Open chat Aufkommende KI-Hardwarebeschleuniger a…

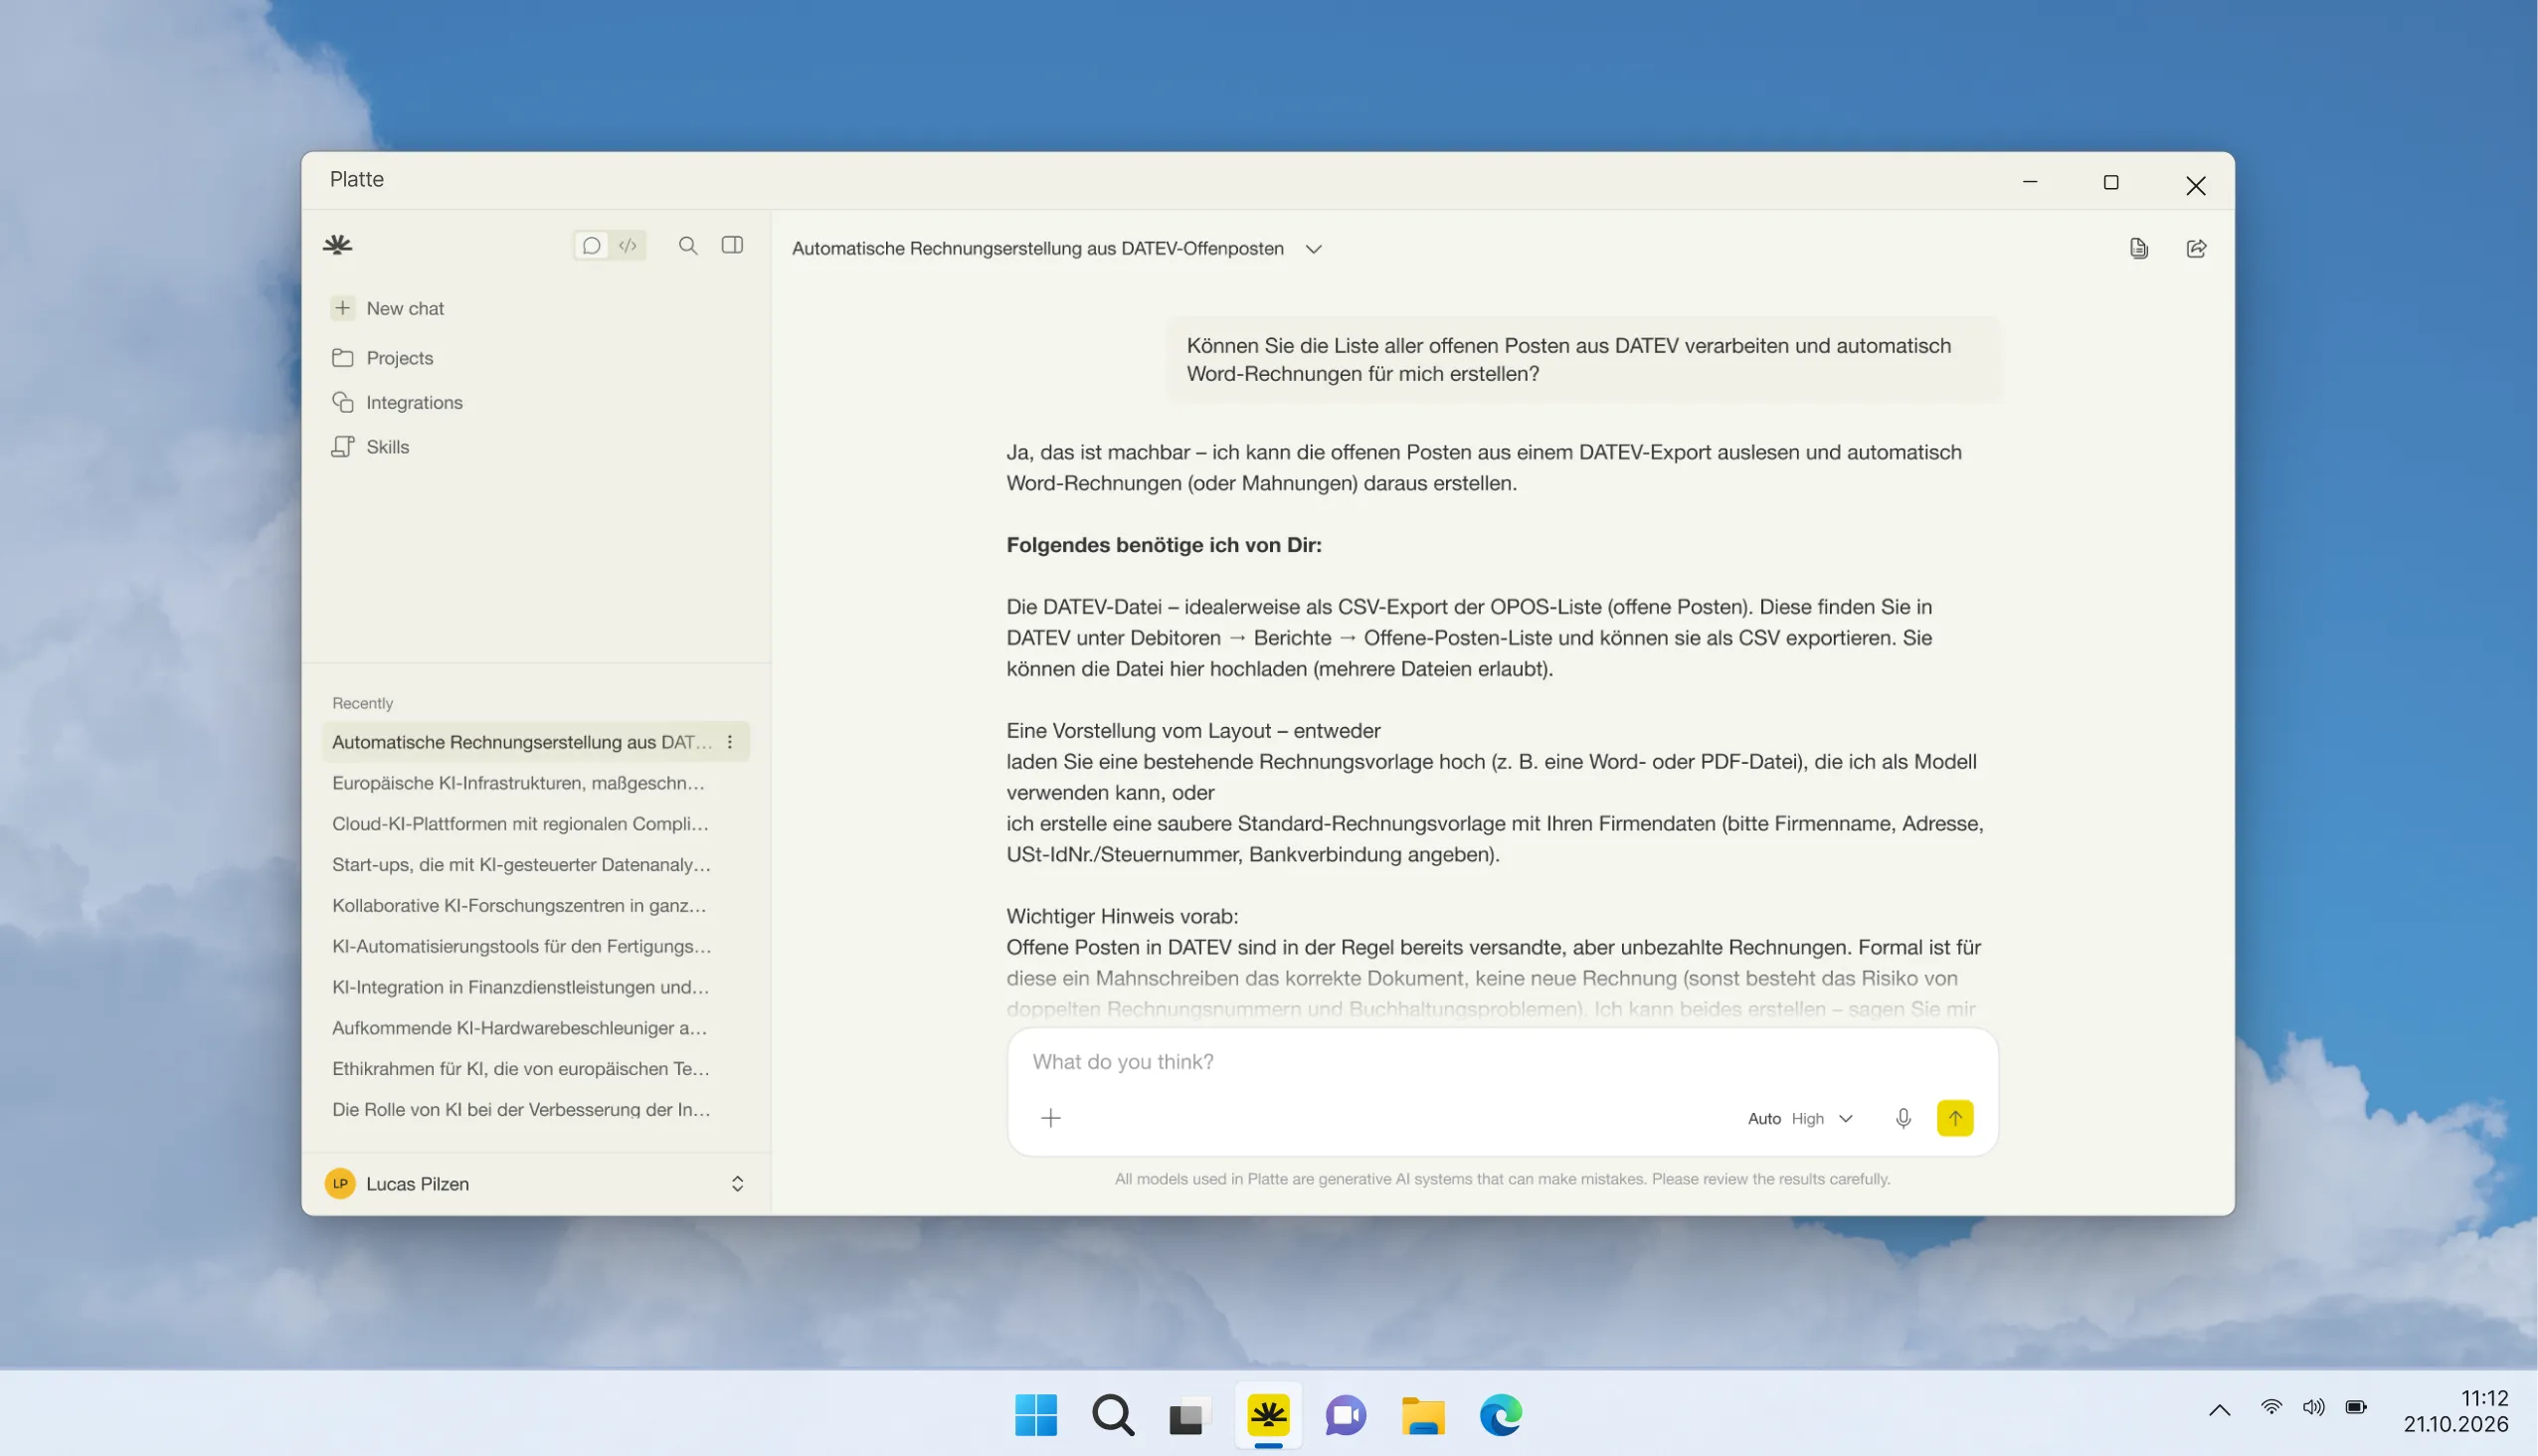pyautogui.click(x=519, y=1029)
